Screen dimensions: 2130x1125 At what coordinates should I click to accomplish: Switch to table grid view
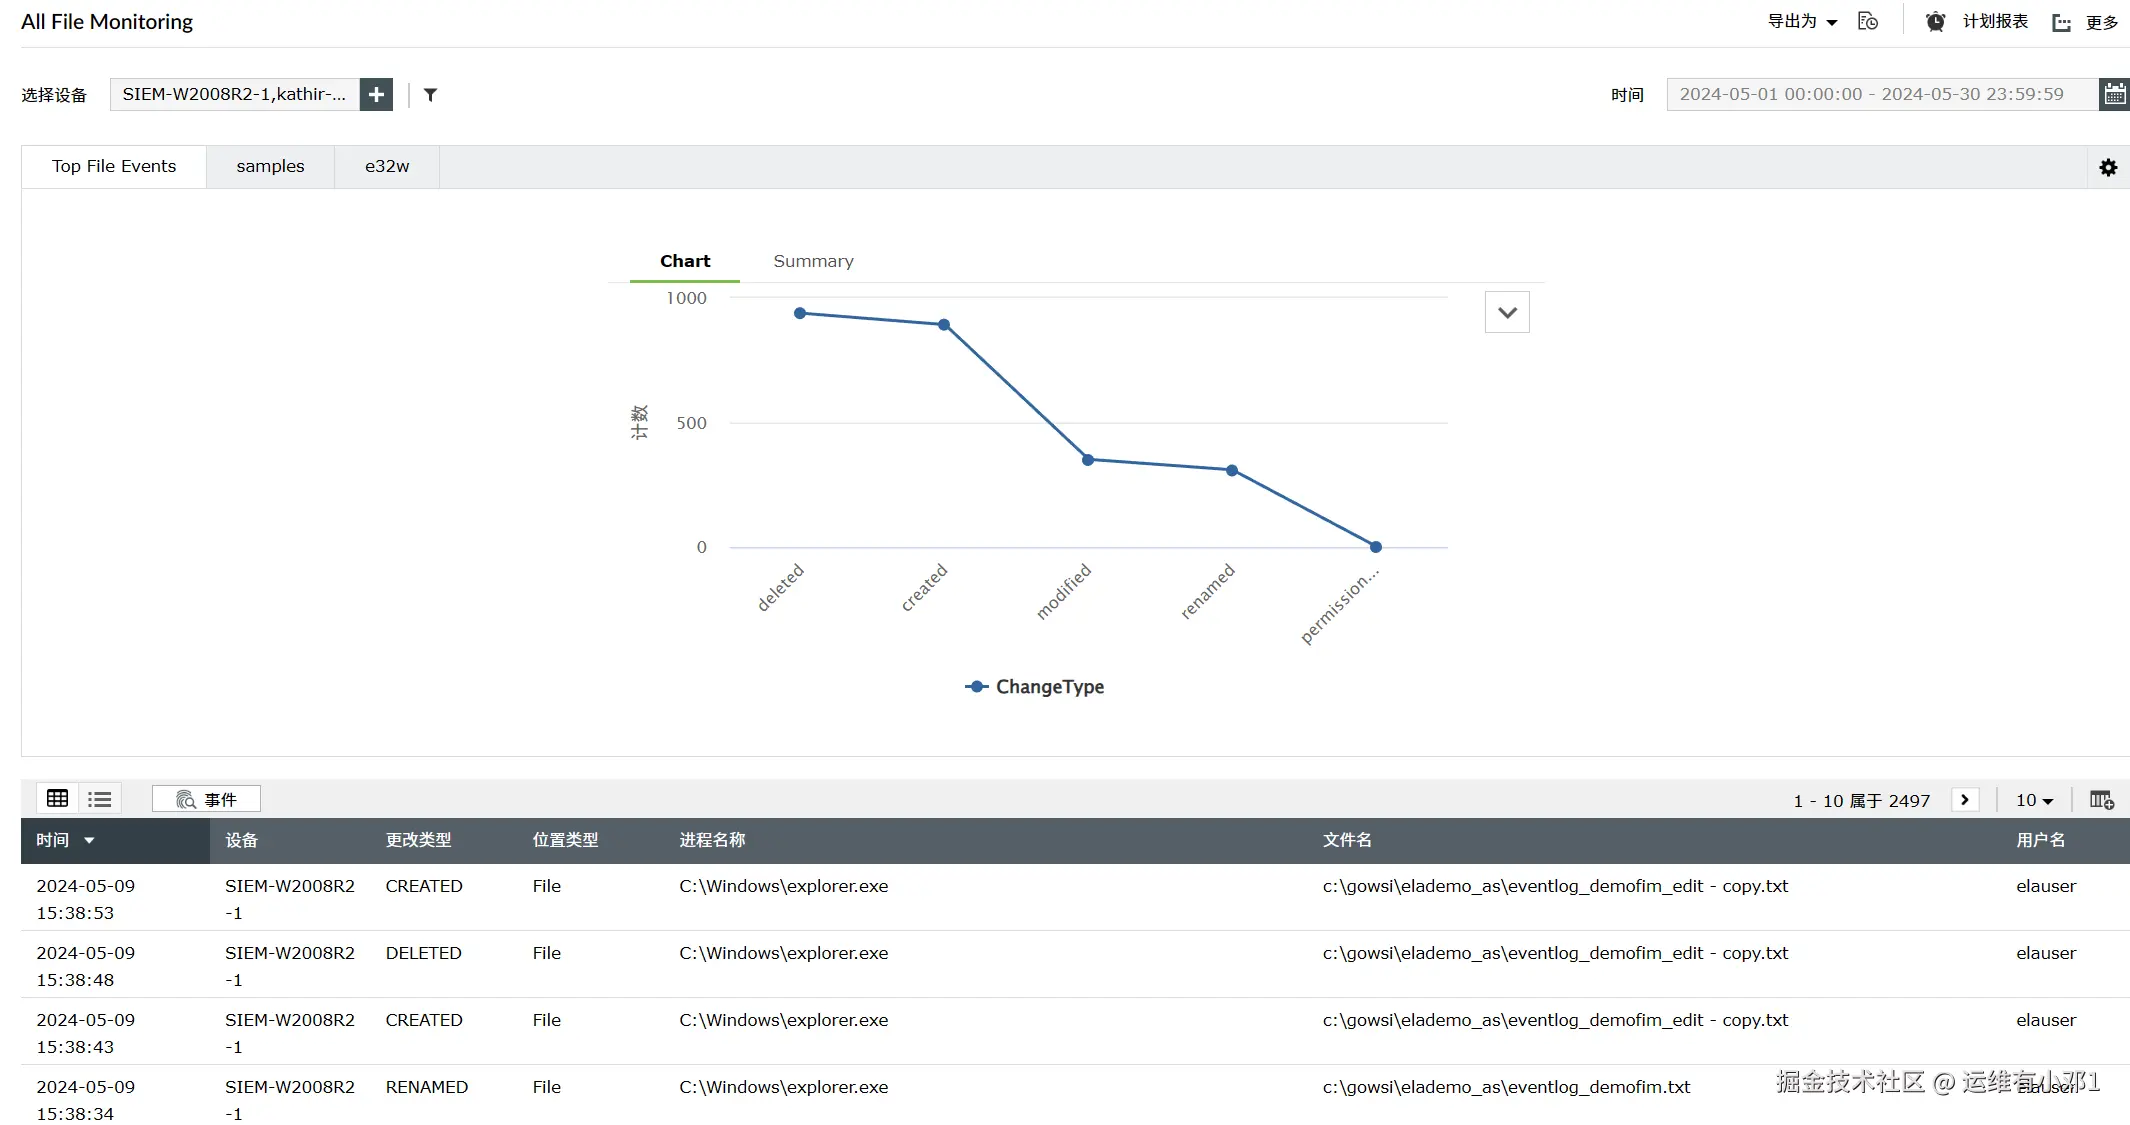pos(58,799)
